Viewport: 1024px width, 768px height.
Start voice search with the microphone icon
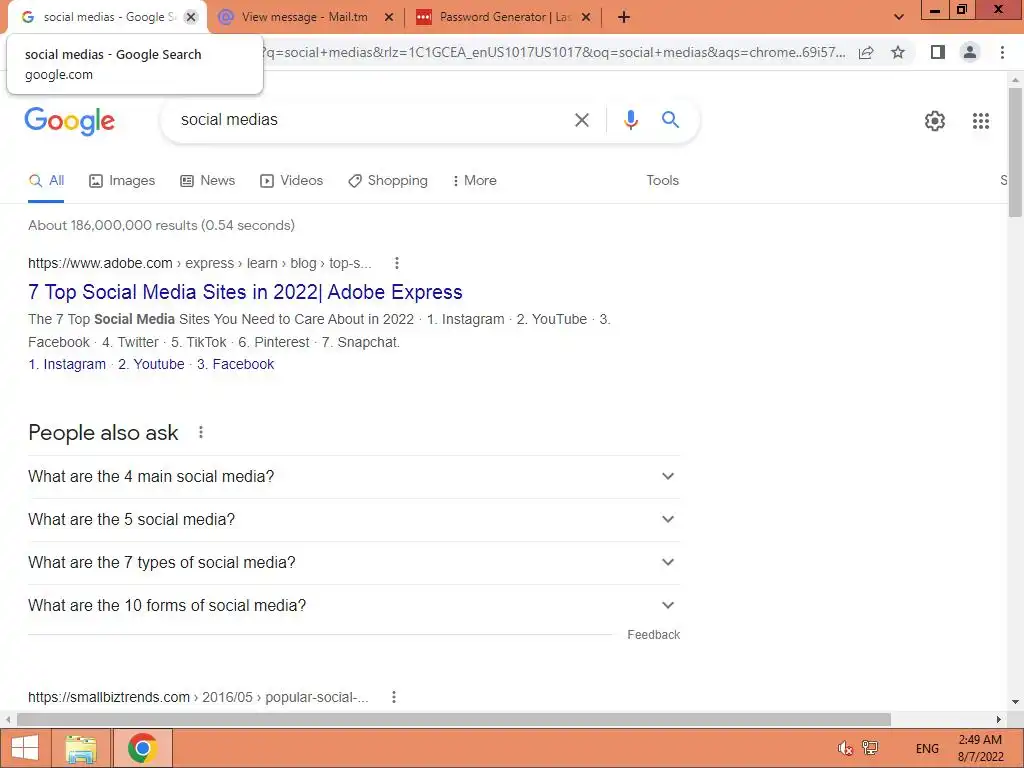(630, 120)
